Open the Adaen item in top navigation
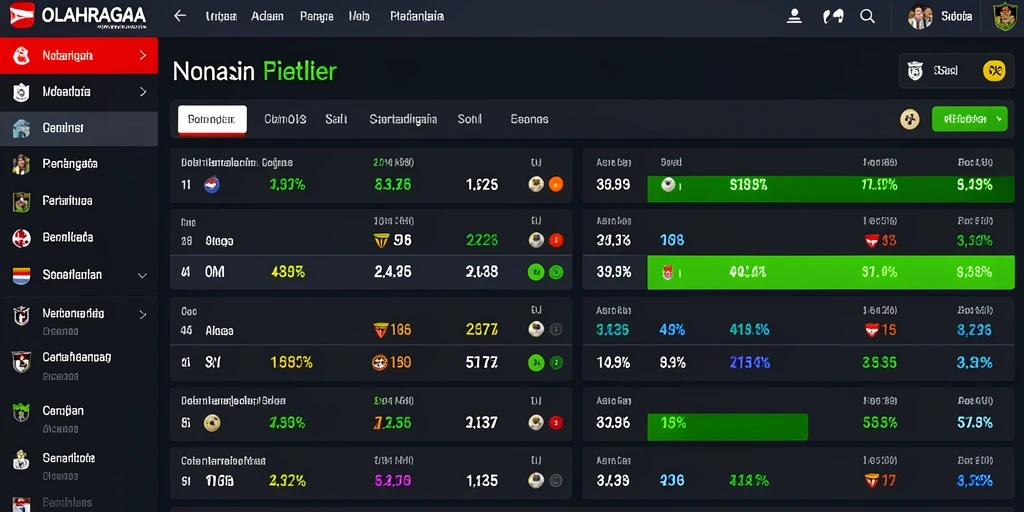This screenshot has height=512, width=1024. tap(267, 16)
